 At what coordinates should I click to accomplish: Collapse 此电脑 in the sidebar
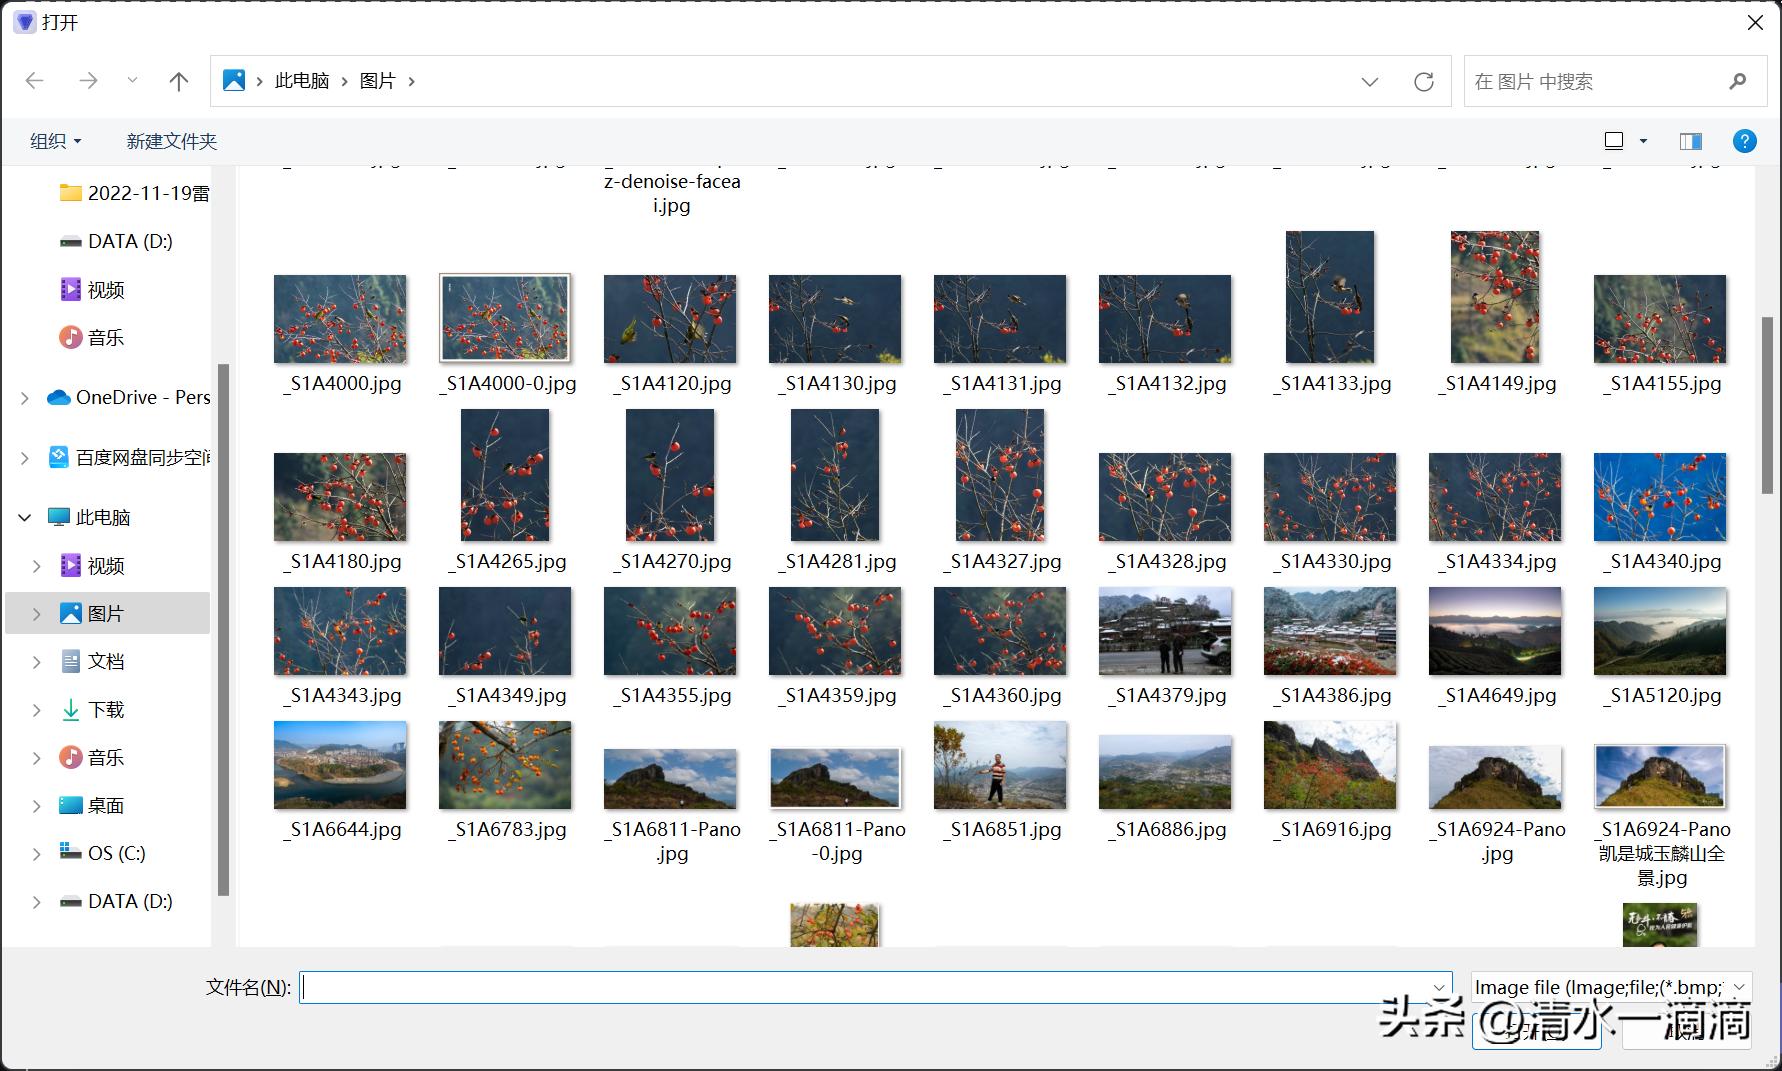click(x=23, y=517)
